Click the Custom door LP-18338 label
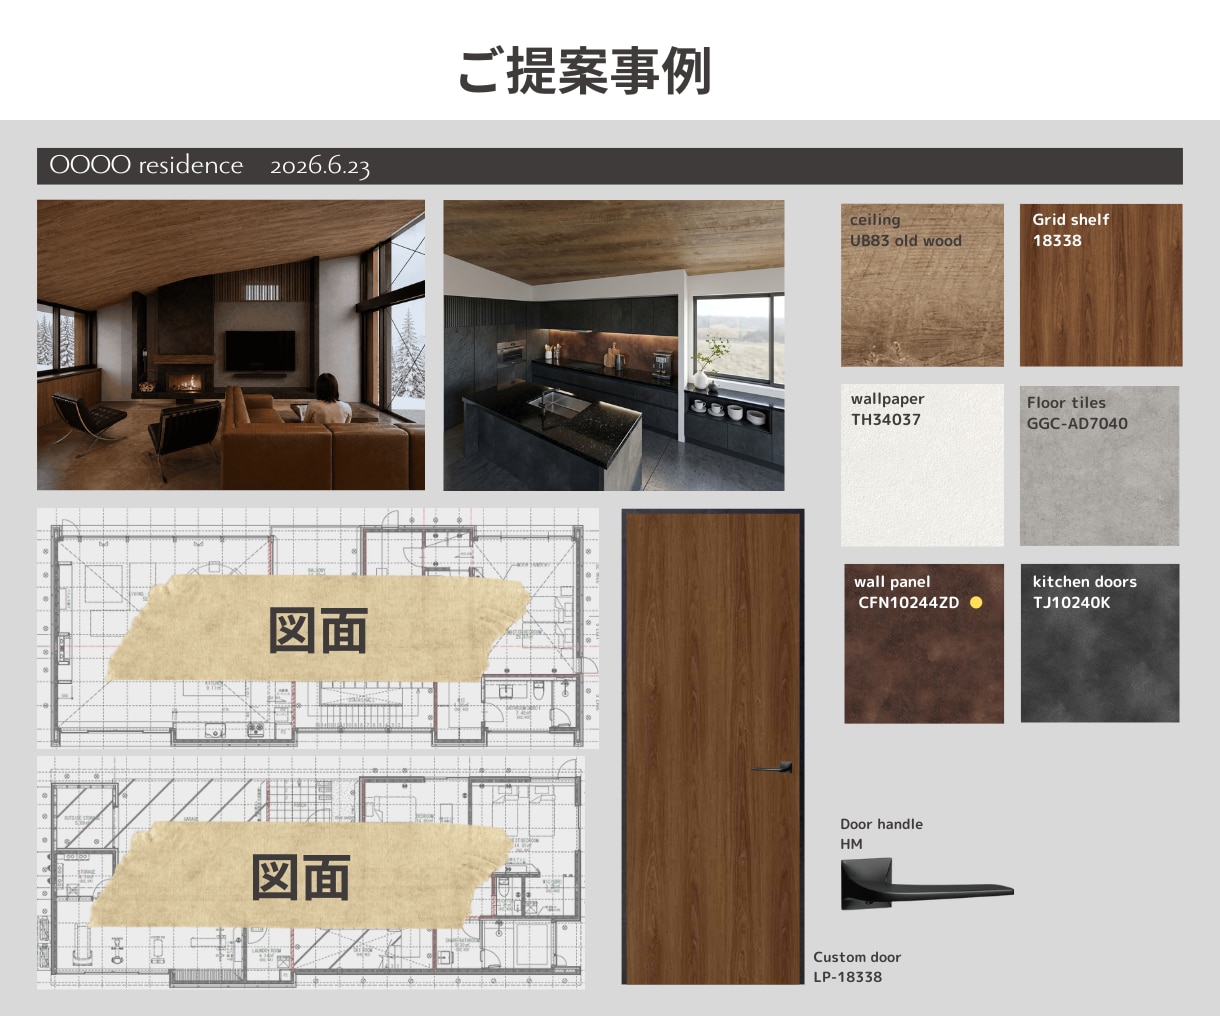The image size is (1220, 1016). pyautogui.click(x=857, y=967)
